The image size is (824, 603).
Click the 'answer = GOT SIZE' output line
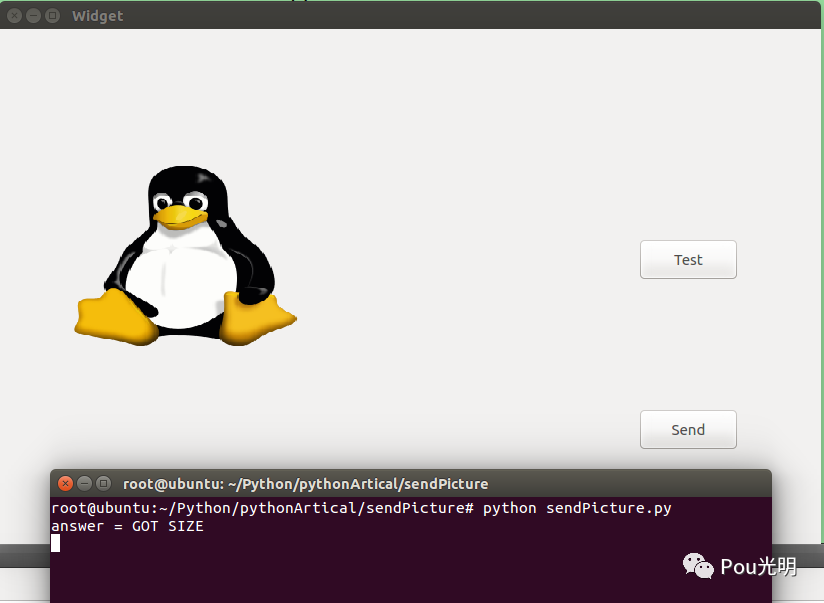(127, 526)
